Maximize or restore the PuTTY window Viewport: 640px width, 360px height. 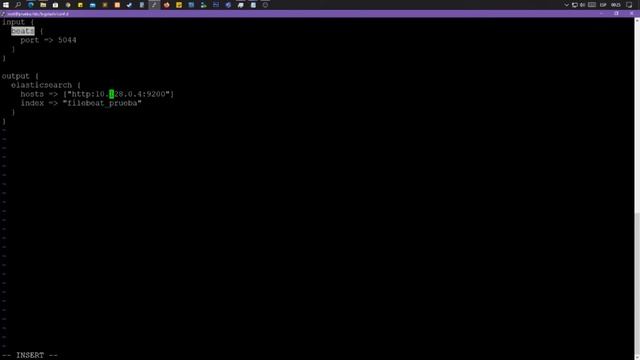(616, 13)
